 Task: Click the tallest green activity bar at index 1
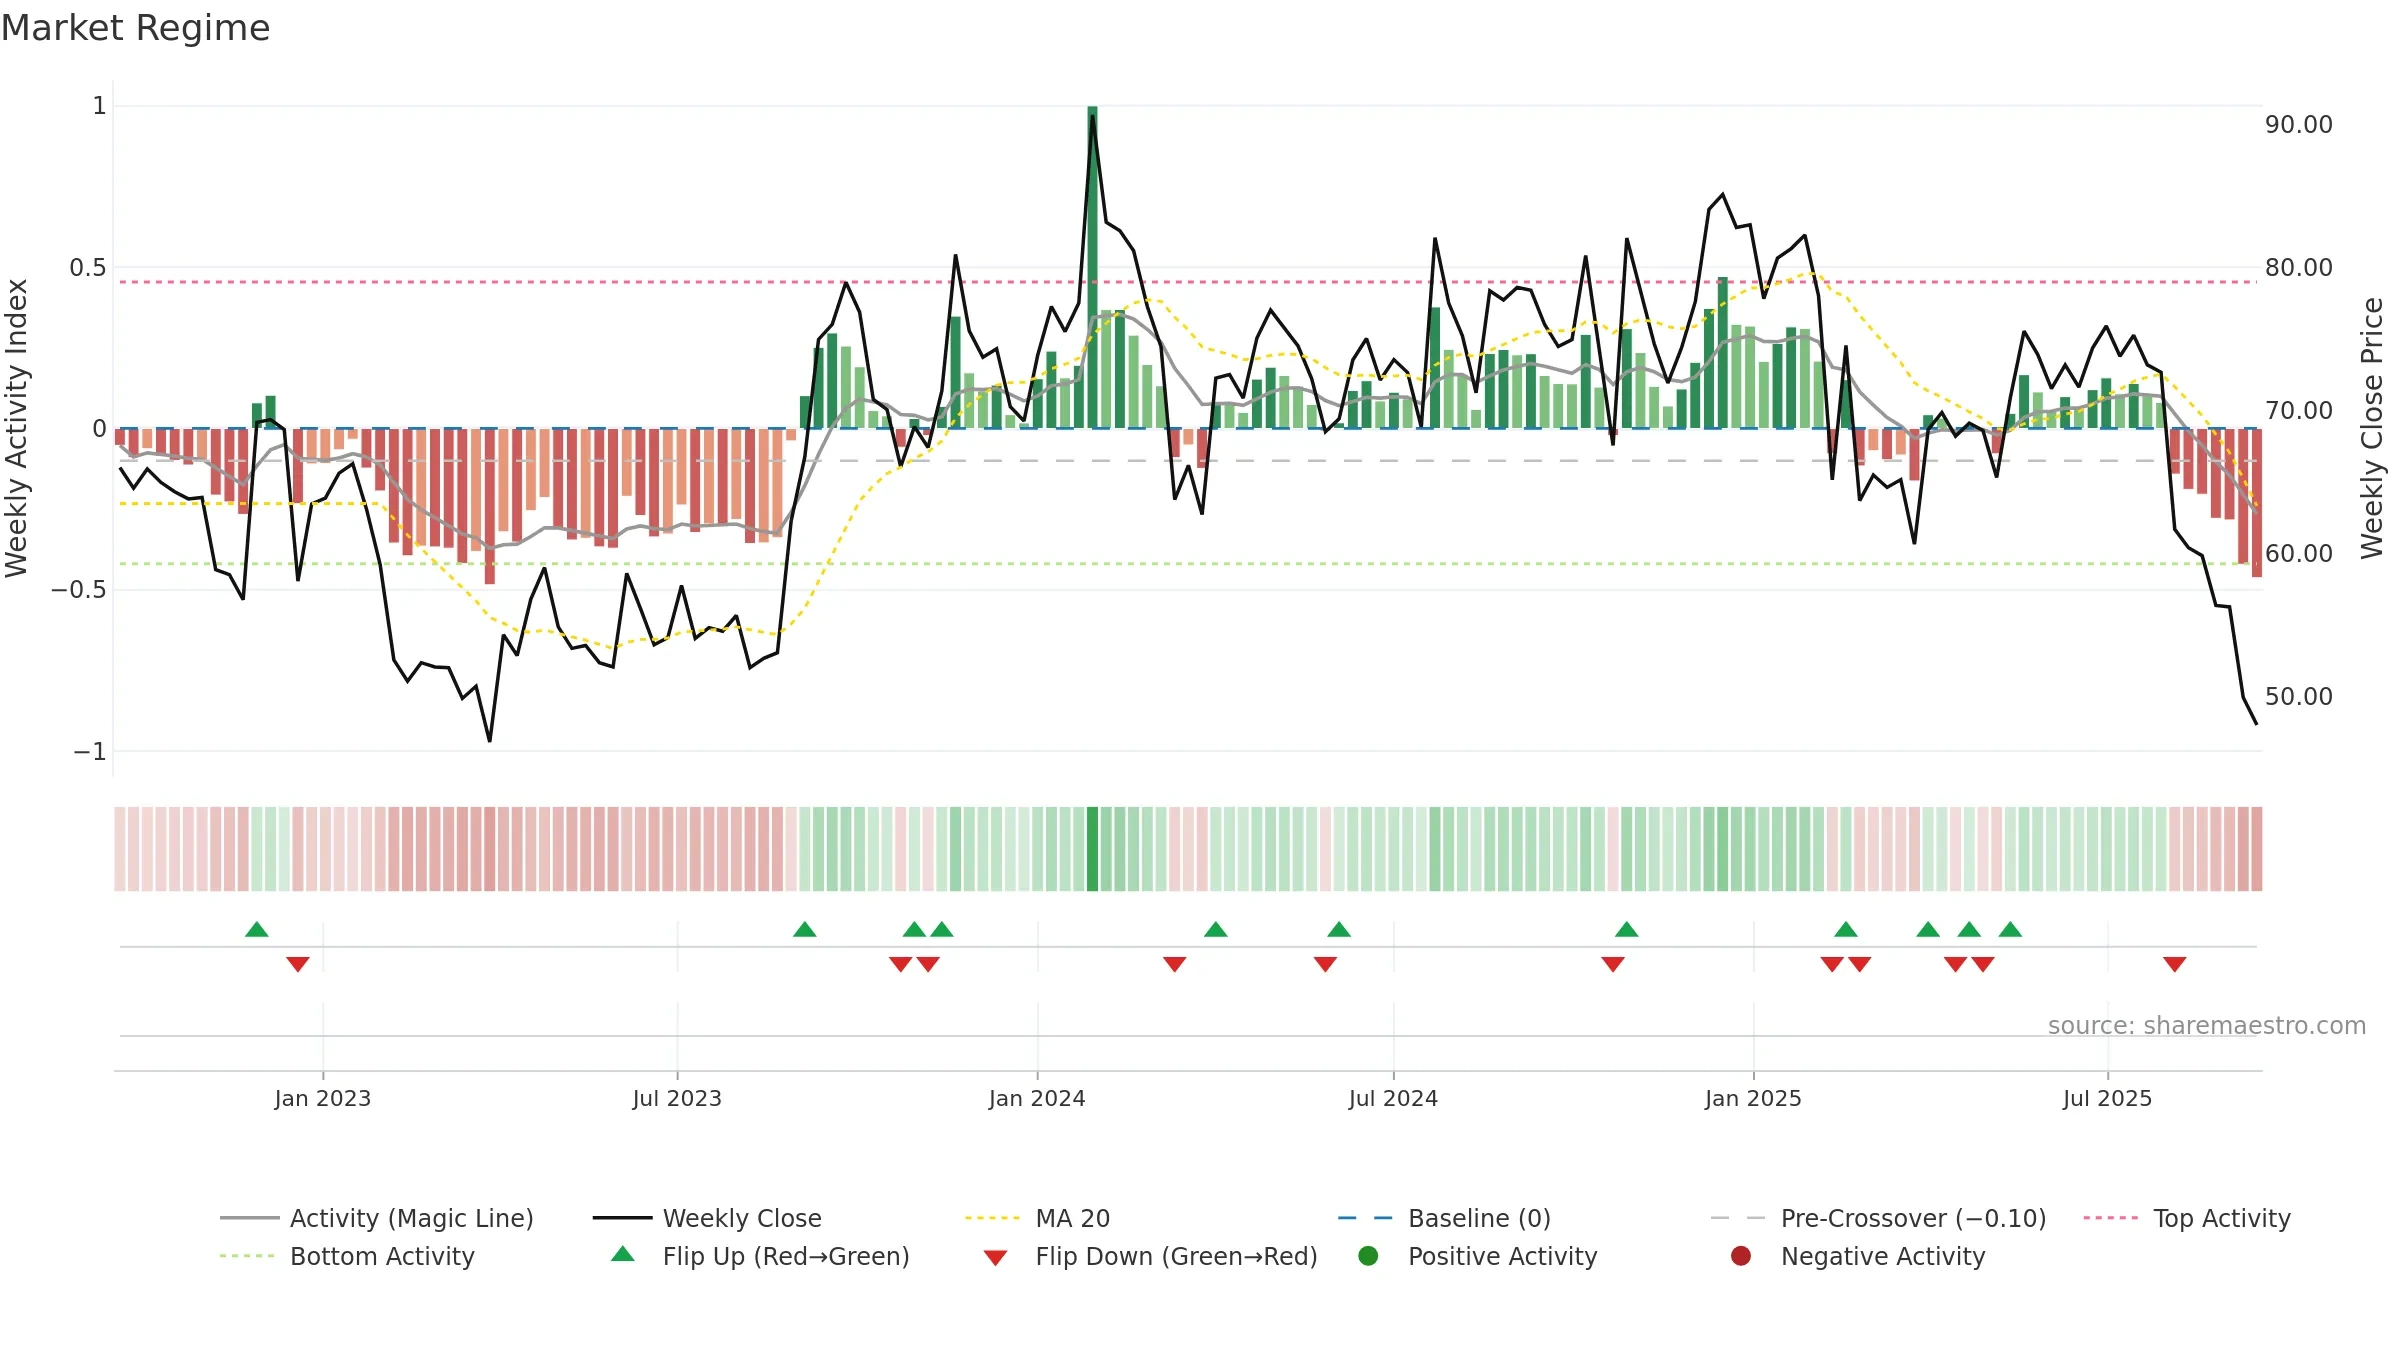pos(1092,267)
